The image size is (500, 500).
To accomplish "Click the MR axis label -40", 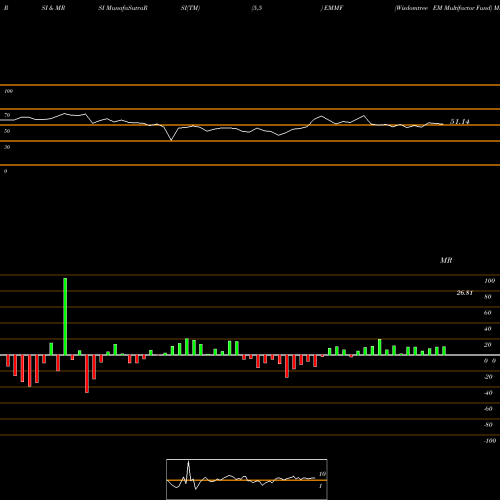I will point(488,393).
